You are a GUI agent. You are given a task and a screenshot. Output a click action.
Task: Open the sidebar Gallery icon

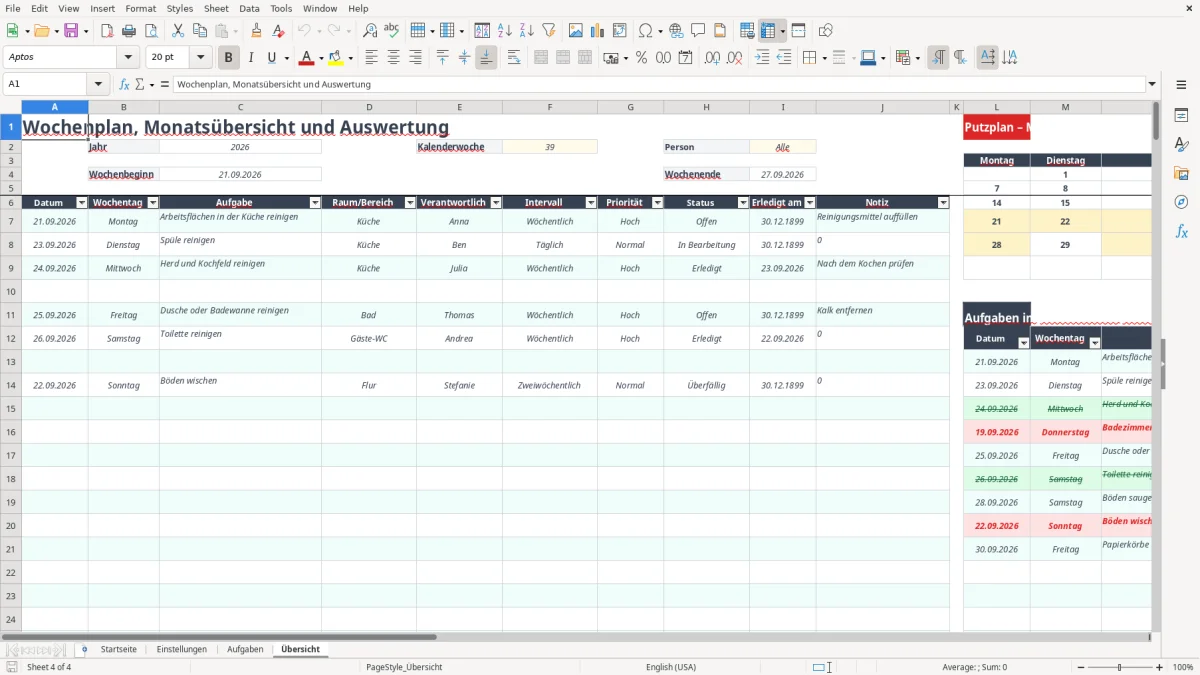click(1181, 173)
